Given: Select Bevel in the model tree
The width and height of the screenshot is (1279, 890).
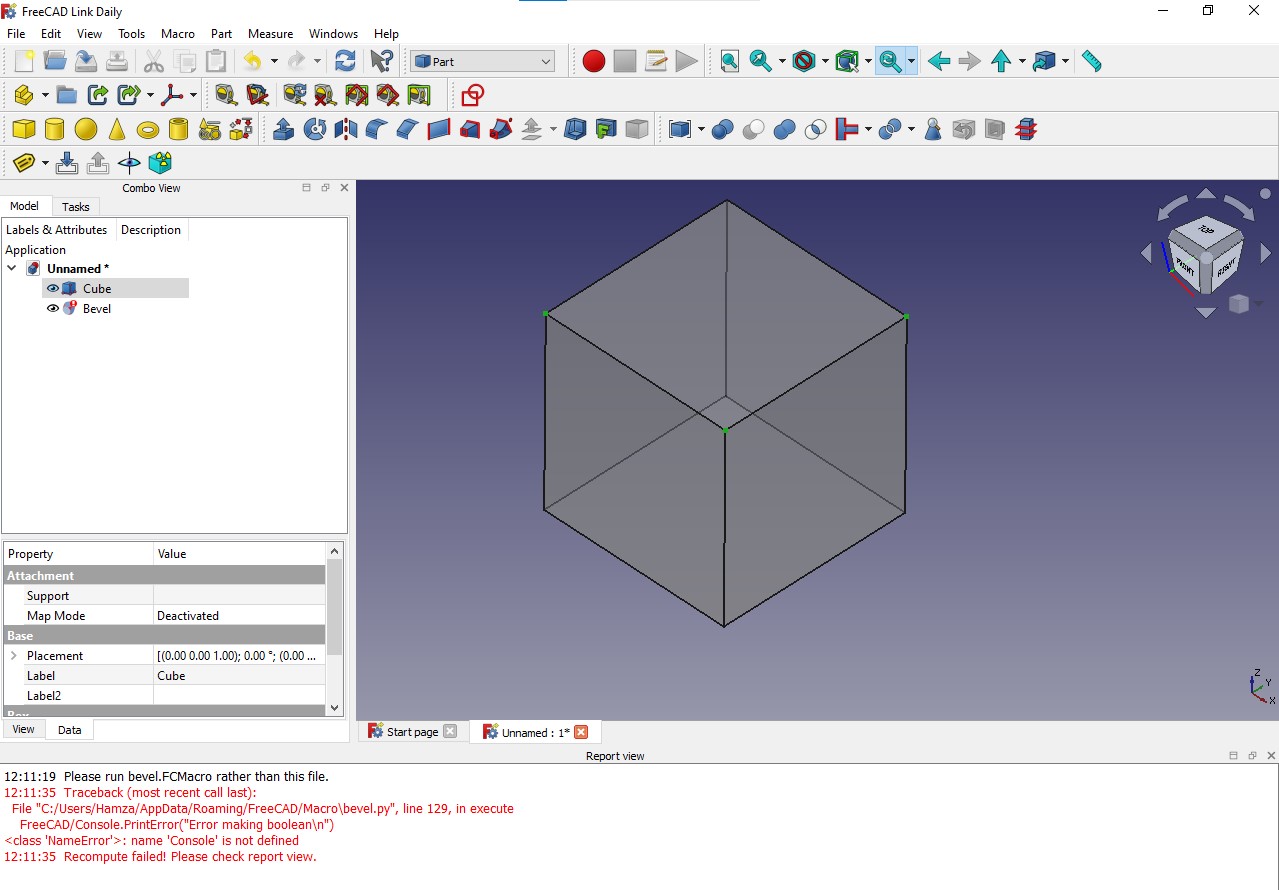Looking at the screenshot, I should (97, 308).
